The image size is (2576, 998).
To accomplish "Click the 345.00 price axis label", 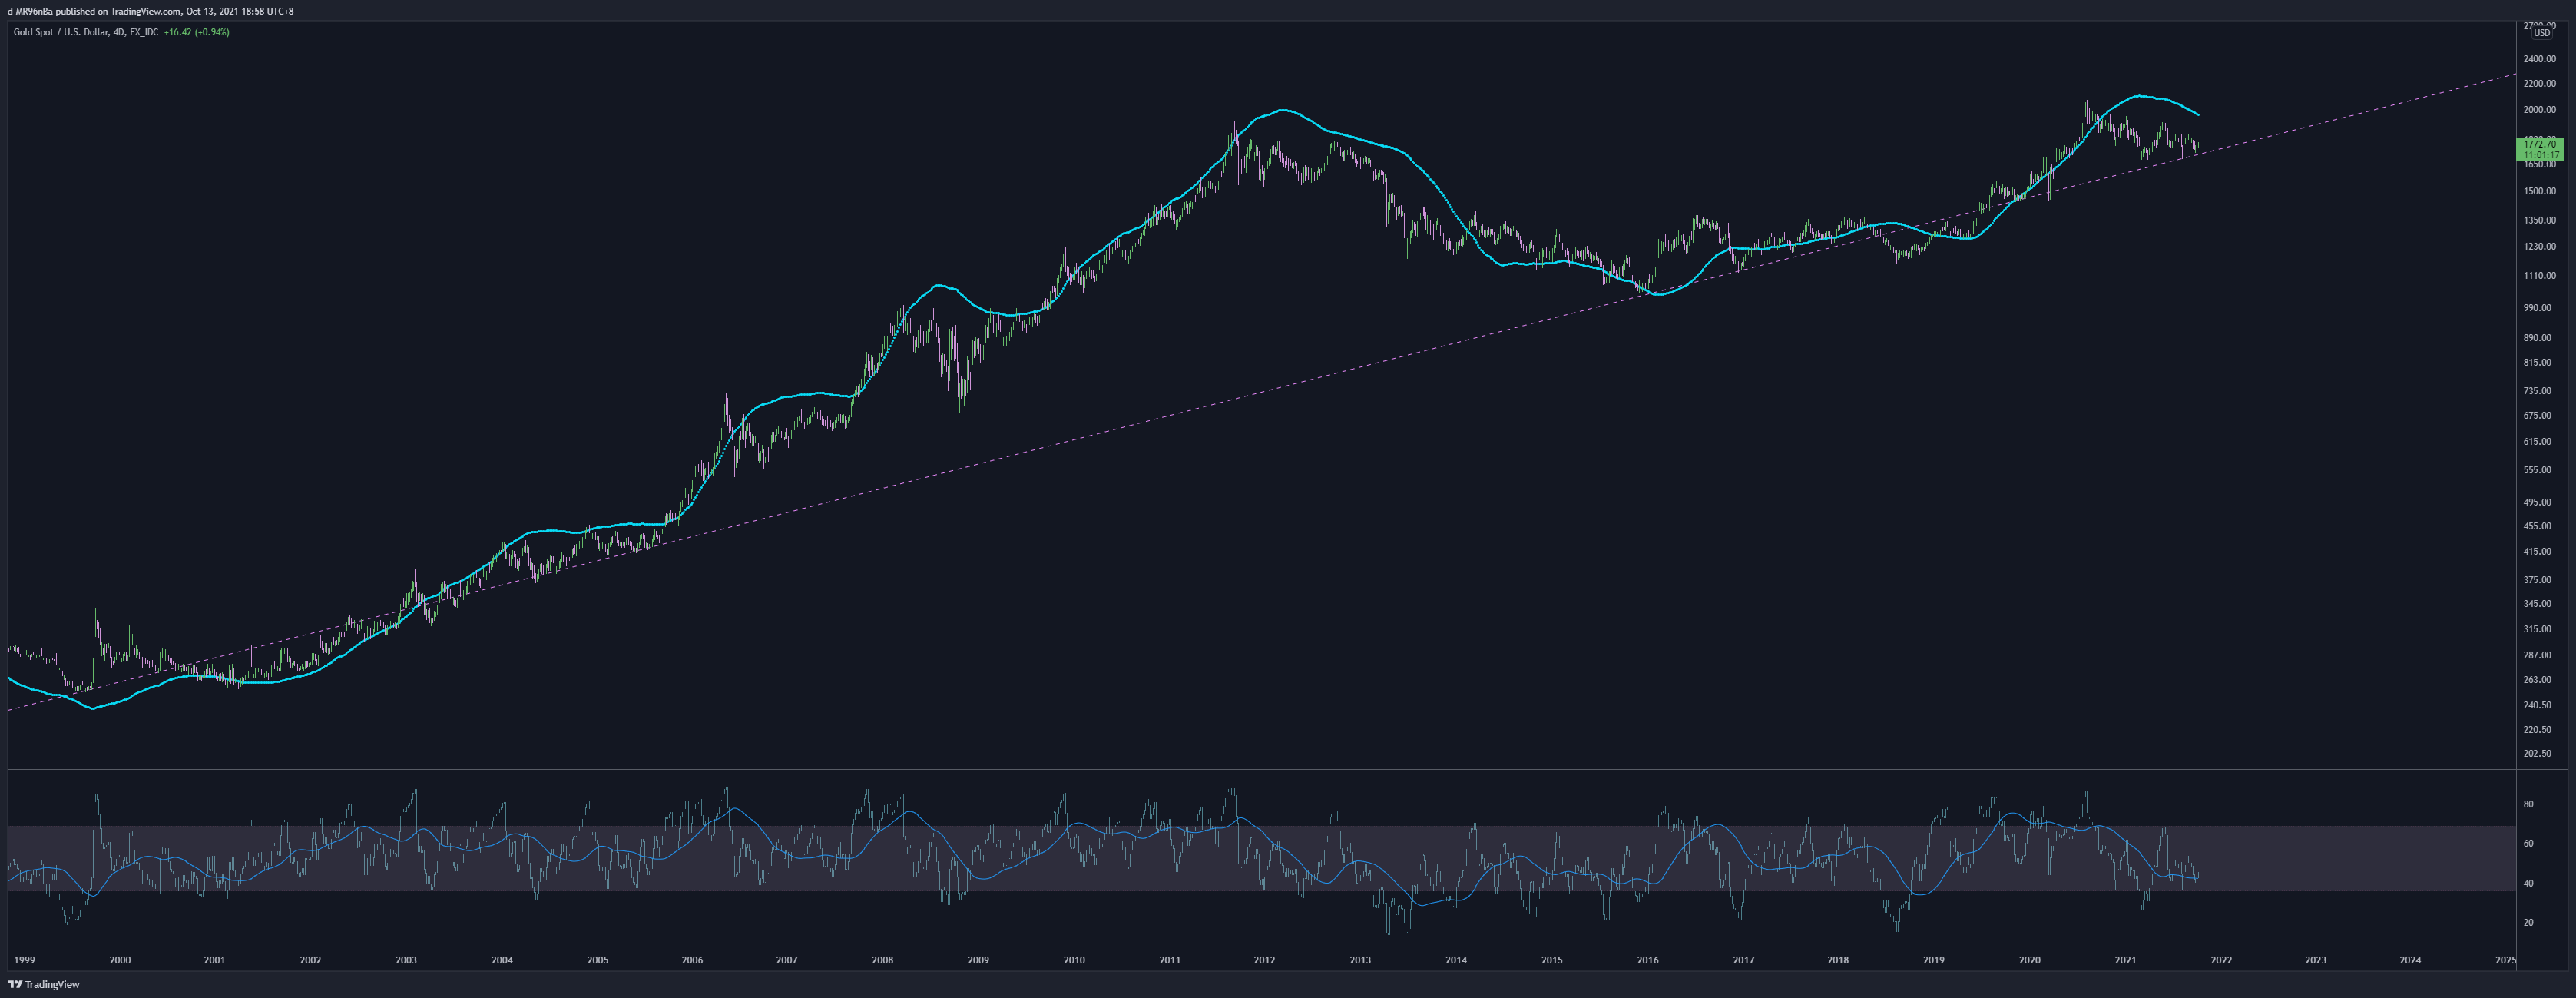I will (2538, 604).
